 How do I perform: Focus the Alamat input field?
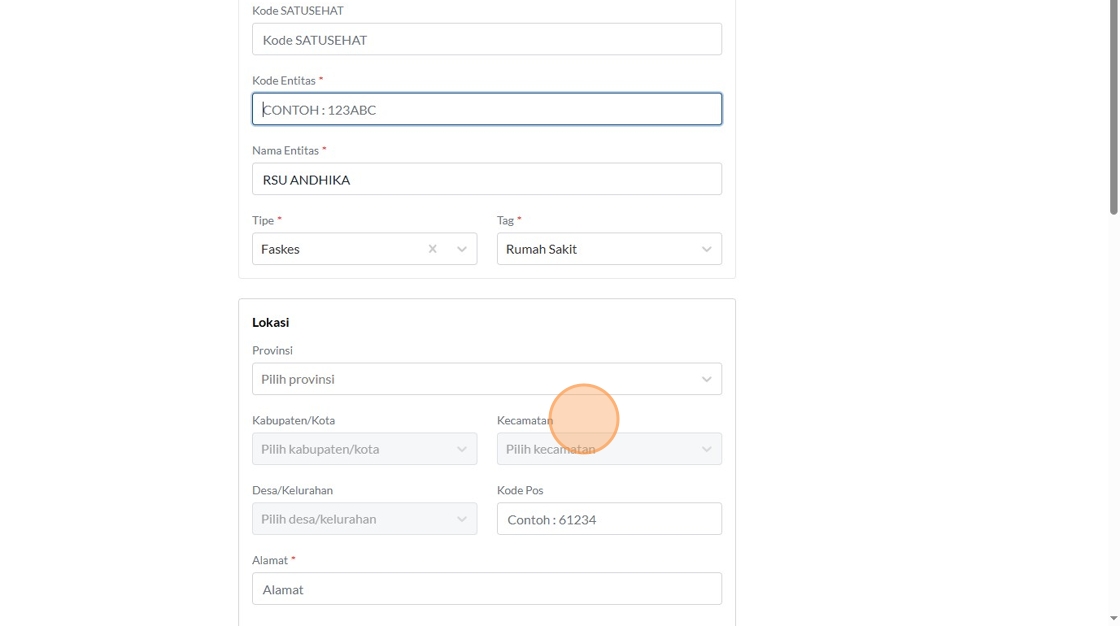[x=486, y=589]
